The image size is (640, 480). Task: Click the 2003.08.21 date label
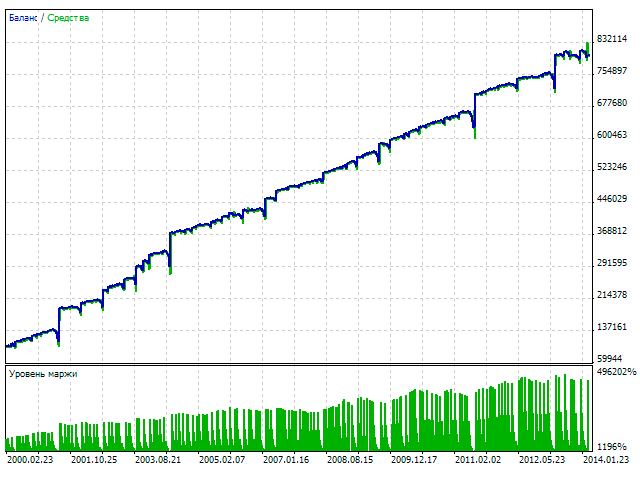tap(158, 460)
